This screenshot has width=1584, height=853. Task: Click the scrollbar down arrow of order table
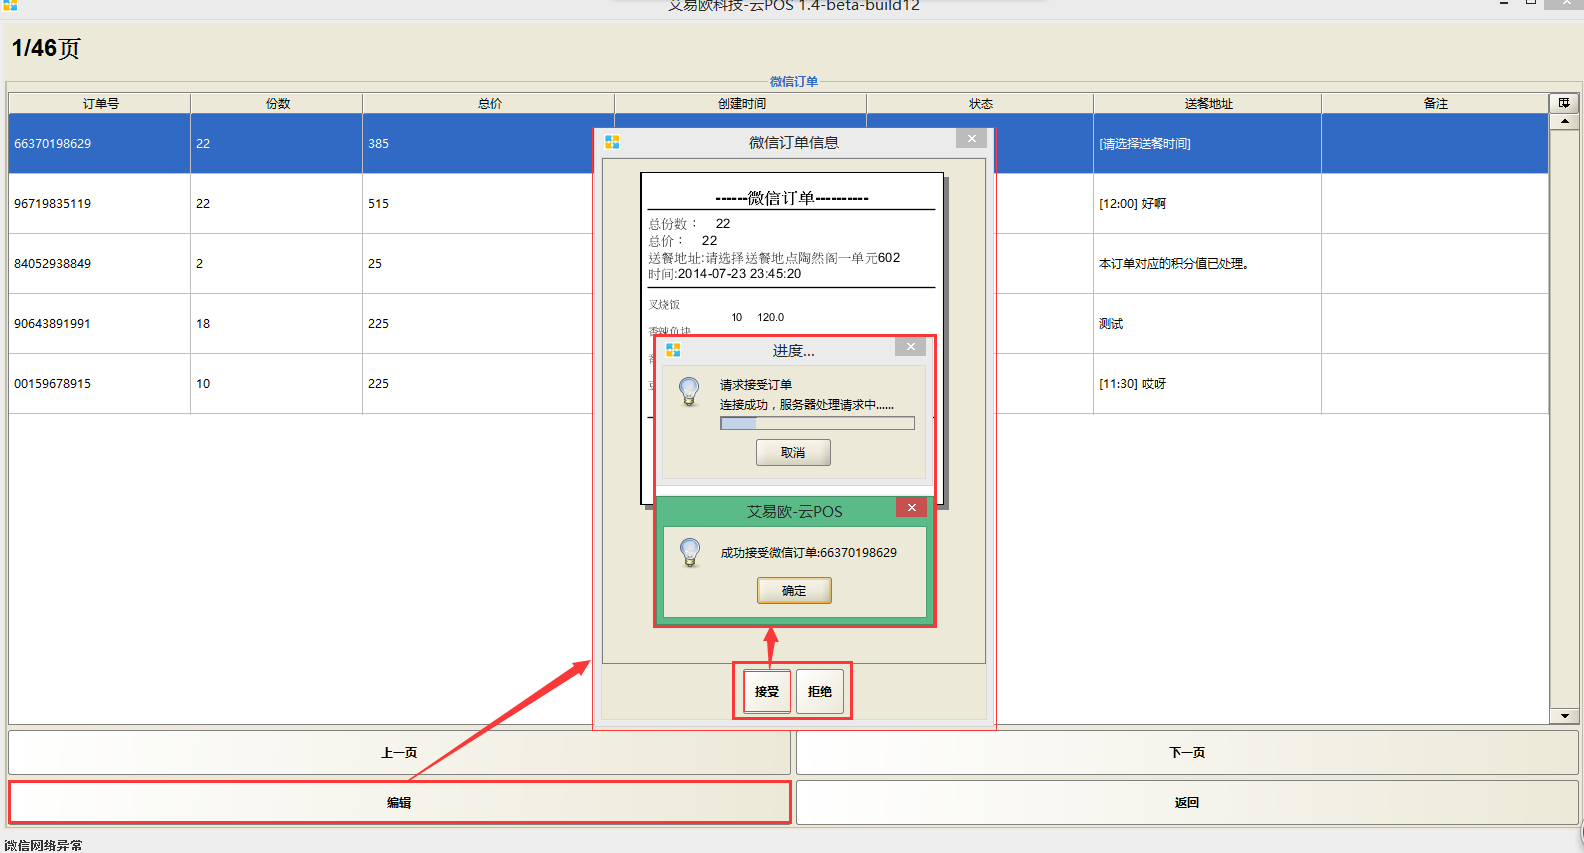pyautogui.click(x=1564, y=716)
